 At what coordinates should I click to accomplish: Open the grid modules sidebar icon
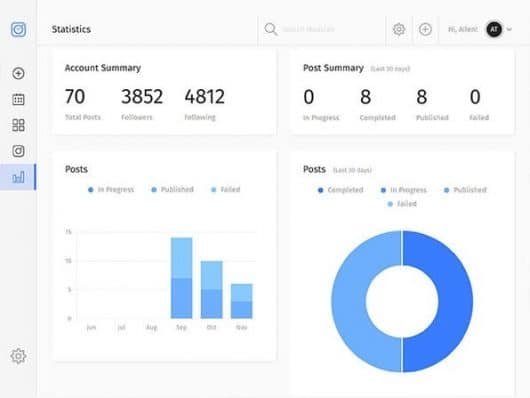[18, 125]
